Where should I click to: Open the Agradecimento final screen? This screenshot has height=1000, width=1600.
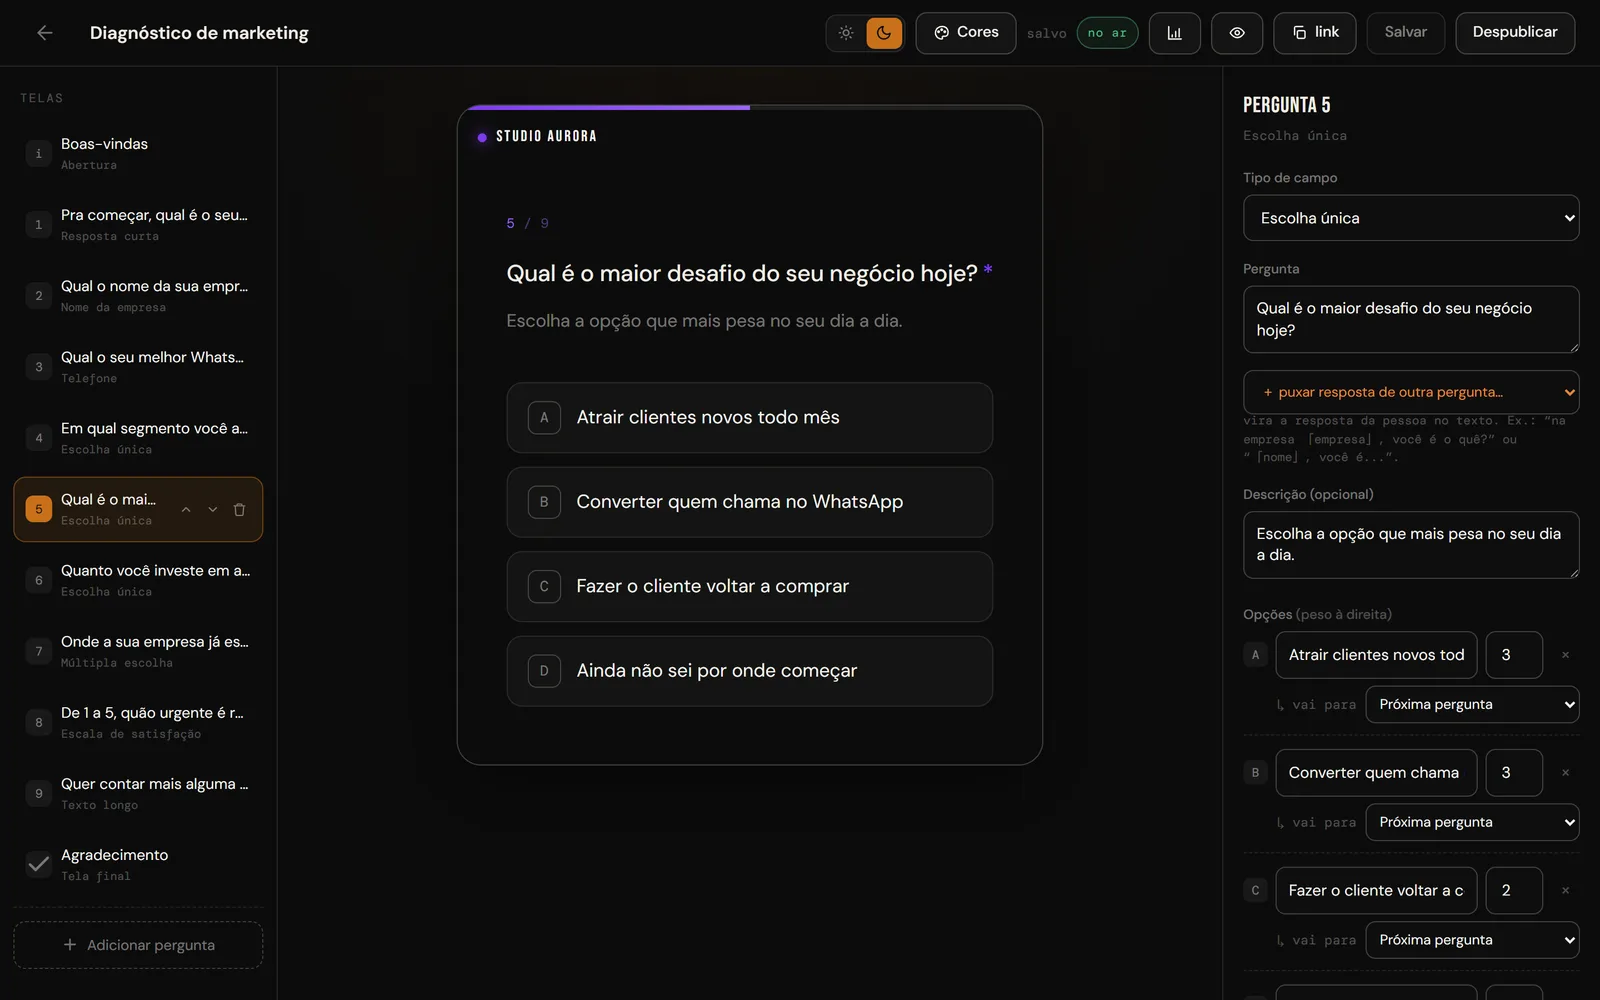[138, 864]
